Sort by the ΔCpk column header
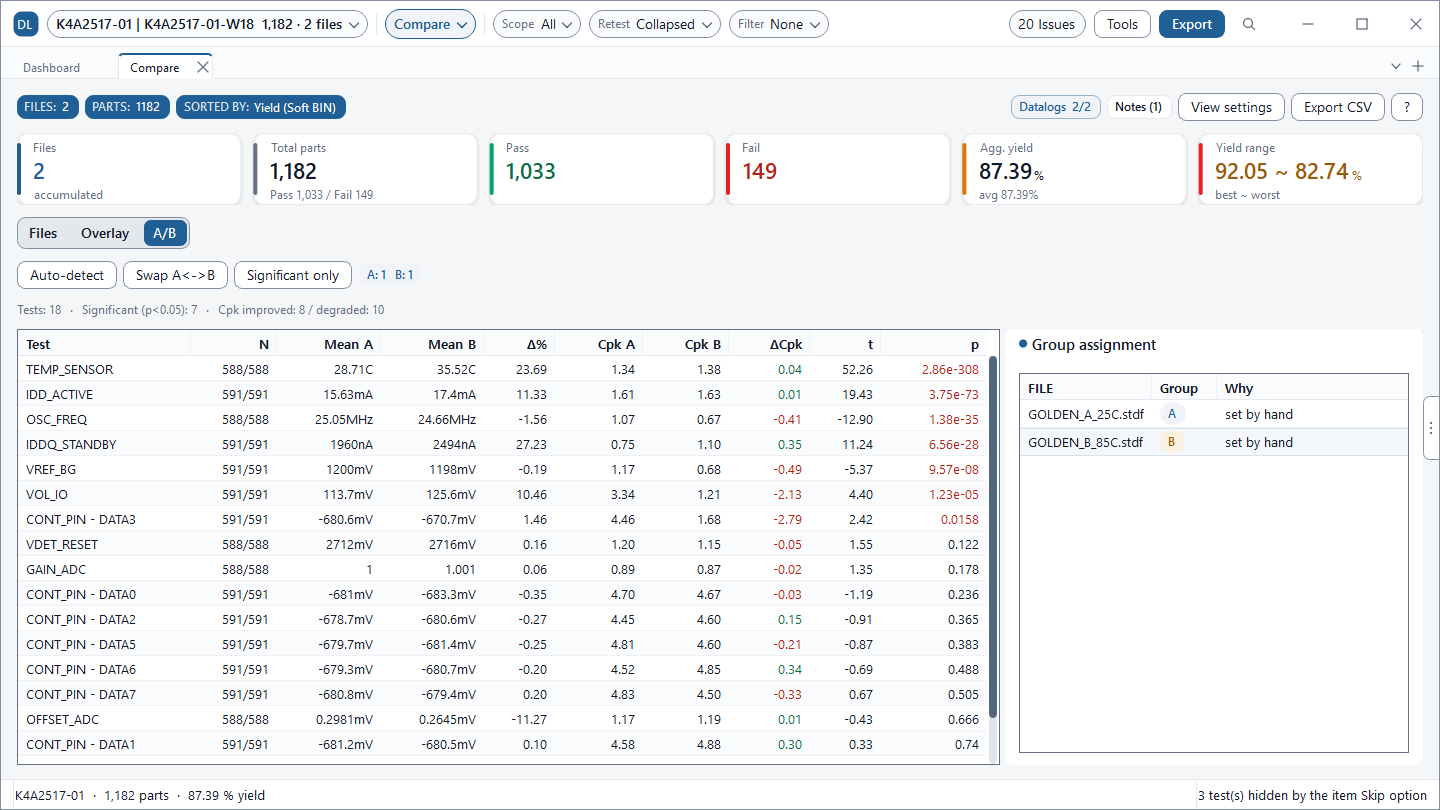The height and width of the screenshot is (810, 1440). point(769,344)
